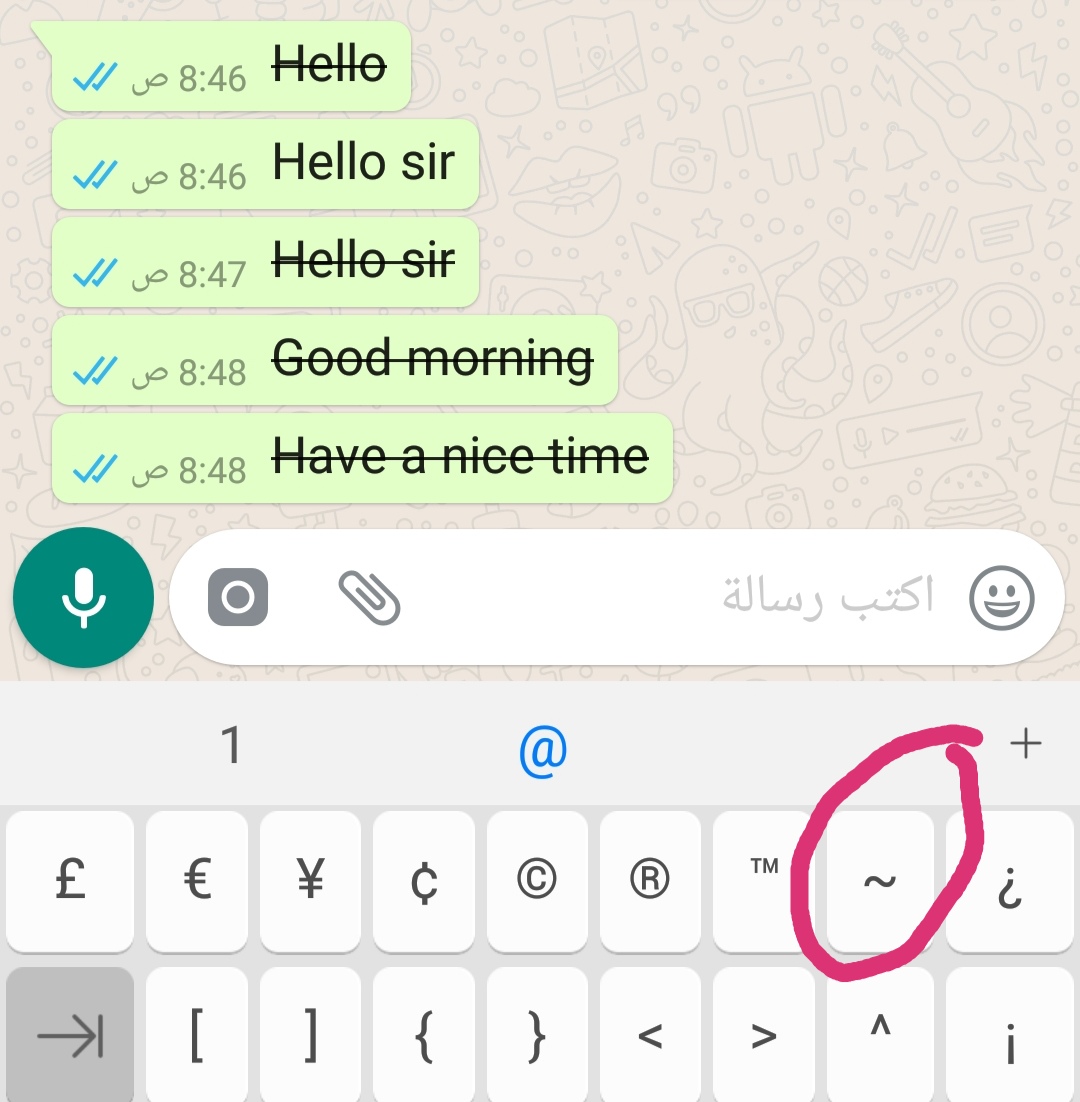Viewport: 1080px width, 1102px height.
Task: Tap the copyright © key
Action: (x=538, y=881)
